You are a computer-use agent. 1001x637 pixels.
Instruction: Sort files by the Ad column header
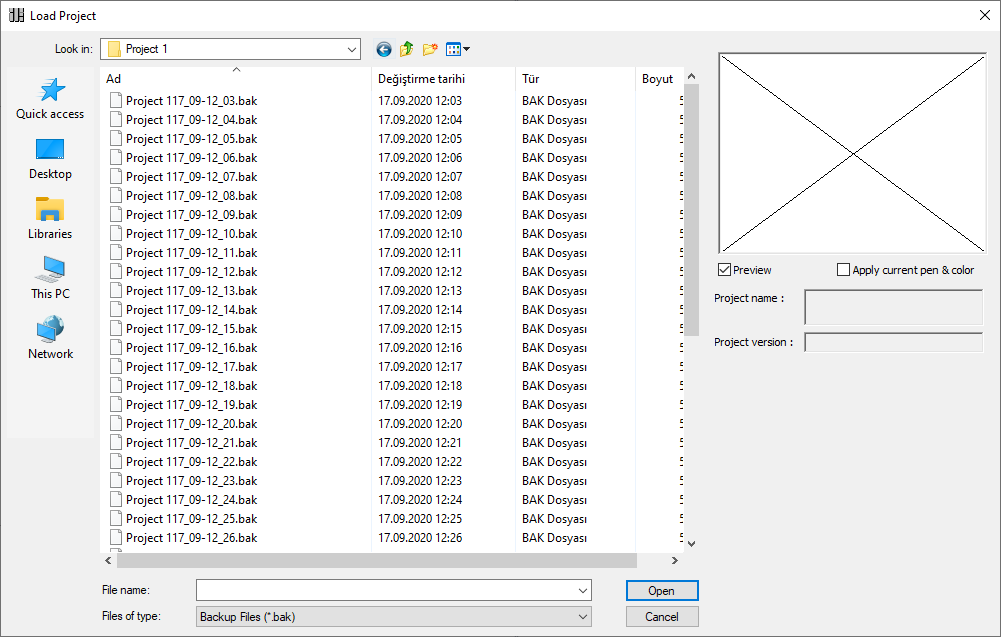[x=236, y=79]
